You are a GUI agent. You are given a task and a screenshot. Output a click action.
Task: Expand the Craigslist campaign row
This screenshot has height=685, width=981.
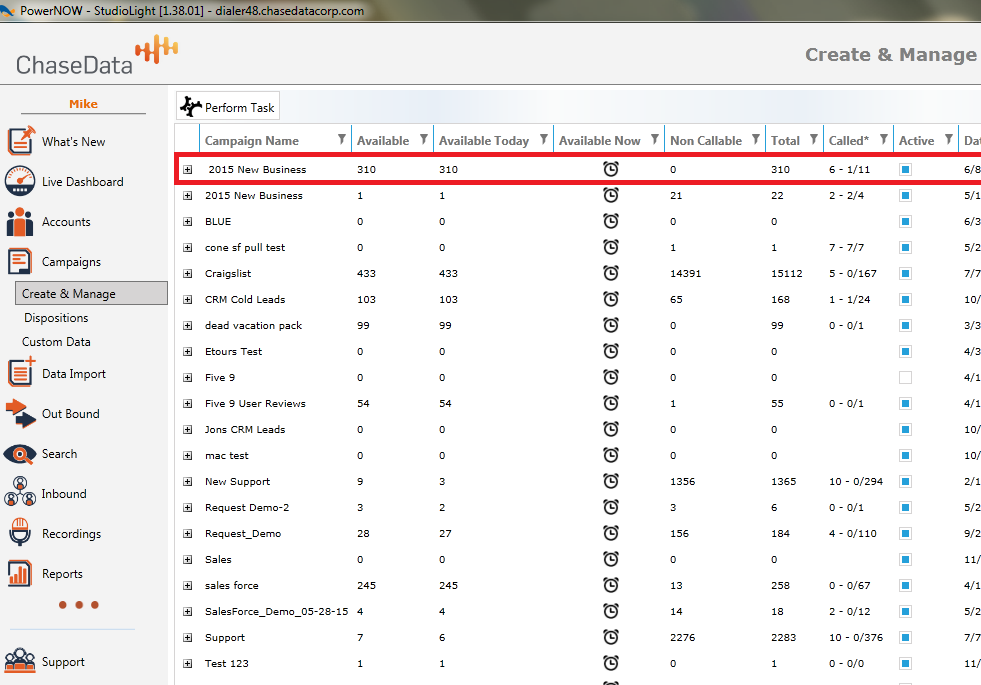click(x=187, y=273)
